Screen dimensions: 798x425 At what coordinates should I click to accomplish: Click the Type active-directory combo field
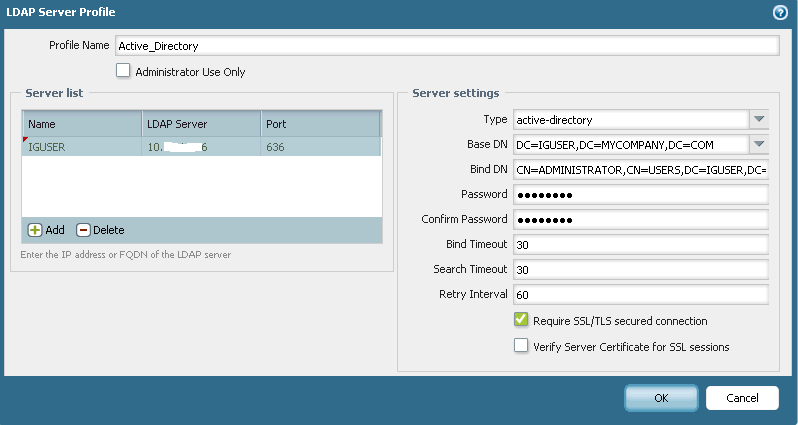[x=630, y=119]
